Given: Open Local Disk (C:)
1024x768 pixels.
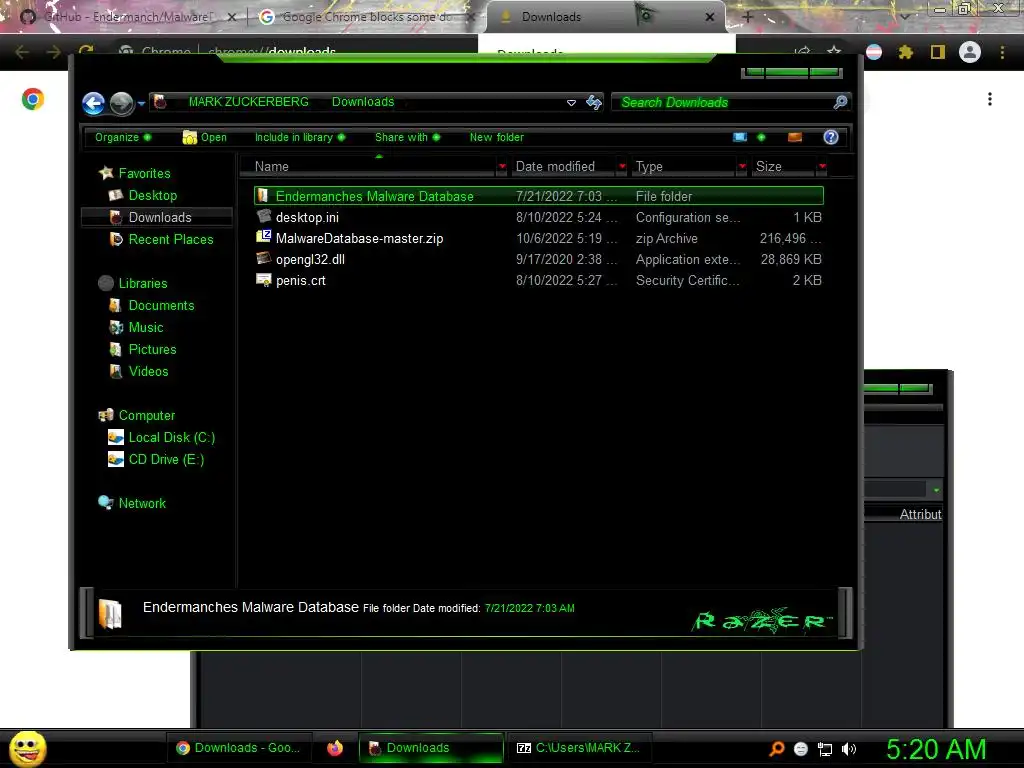Looking at the screenshot, I should [172, 438].
